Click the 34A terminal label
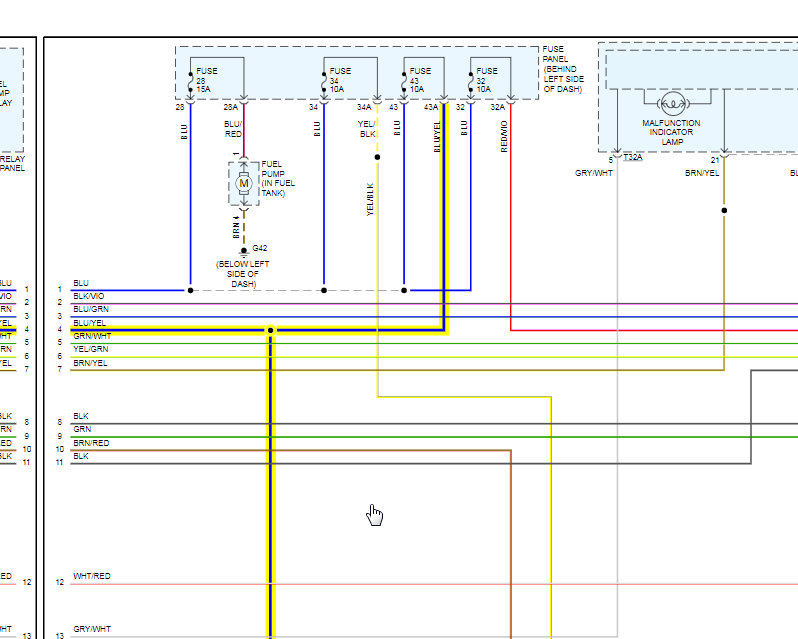 point(364,107)
